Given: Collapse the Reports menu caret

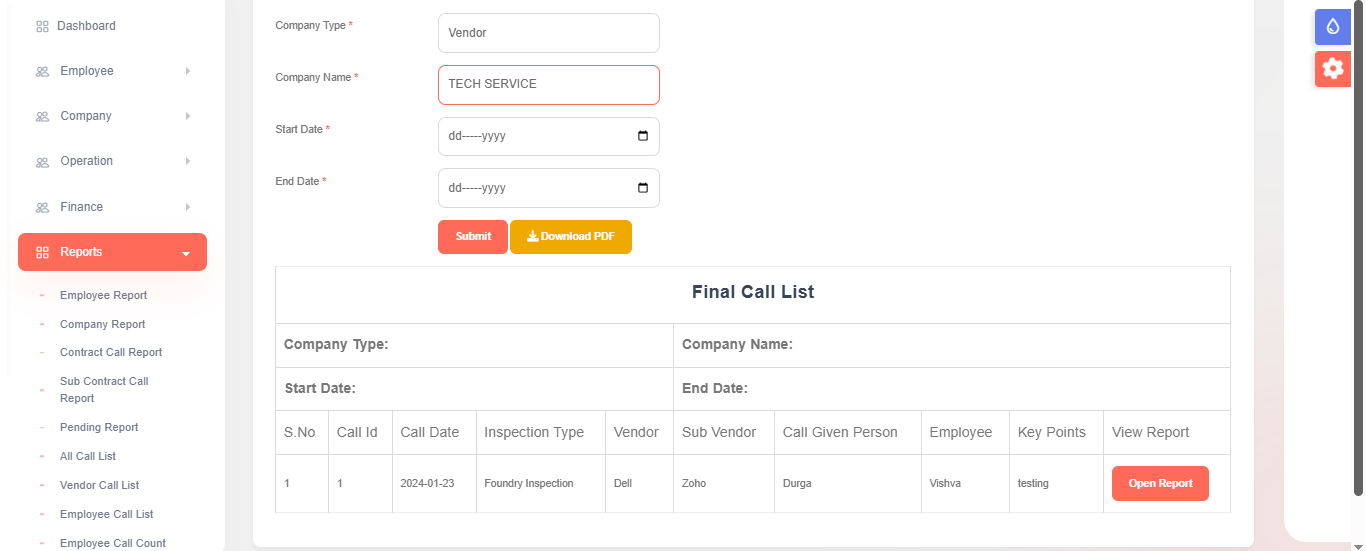Looking at the screenshot, I should 186,254.
